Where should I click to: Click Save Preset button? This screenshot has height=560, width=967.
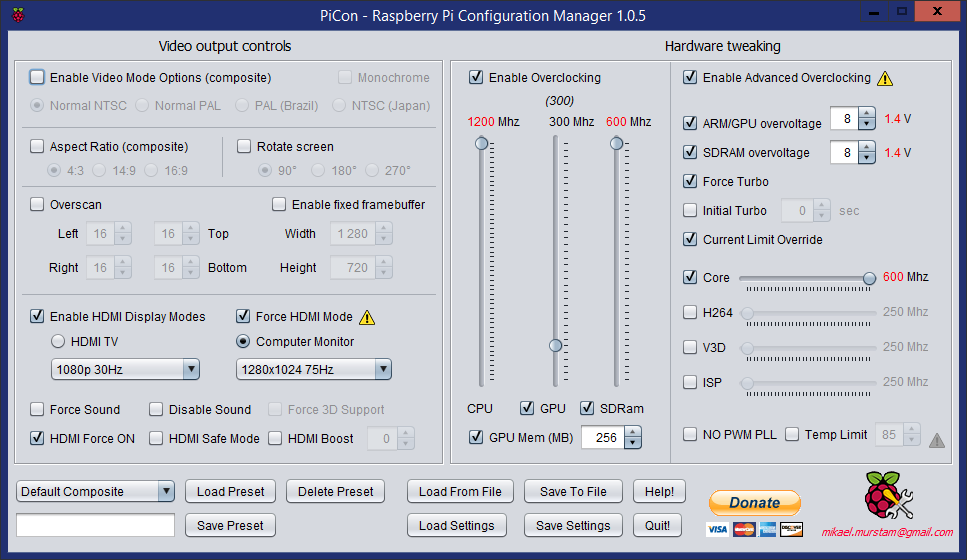pyautogui.click(x=231, y=525)
